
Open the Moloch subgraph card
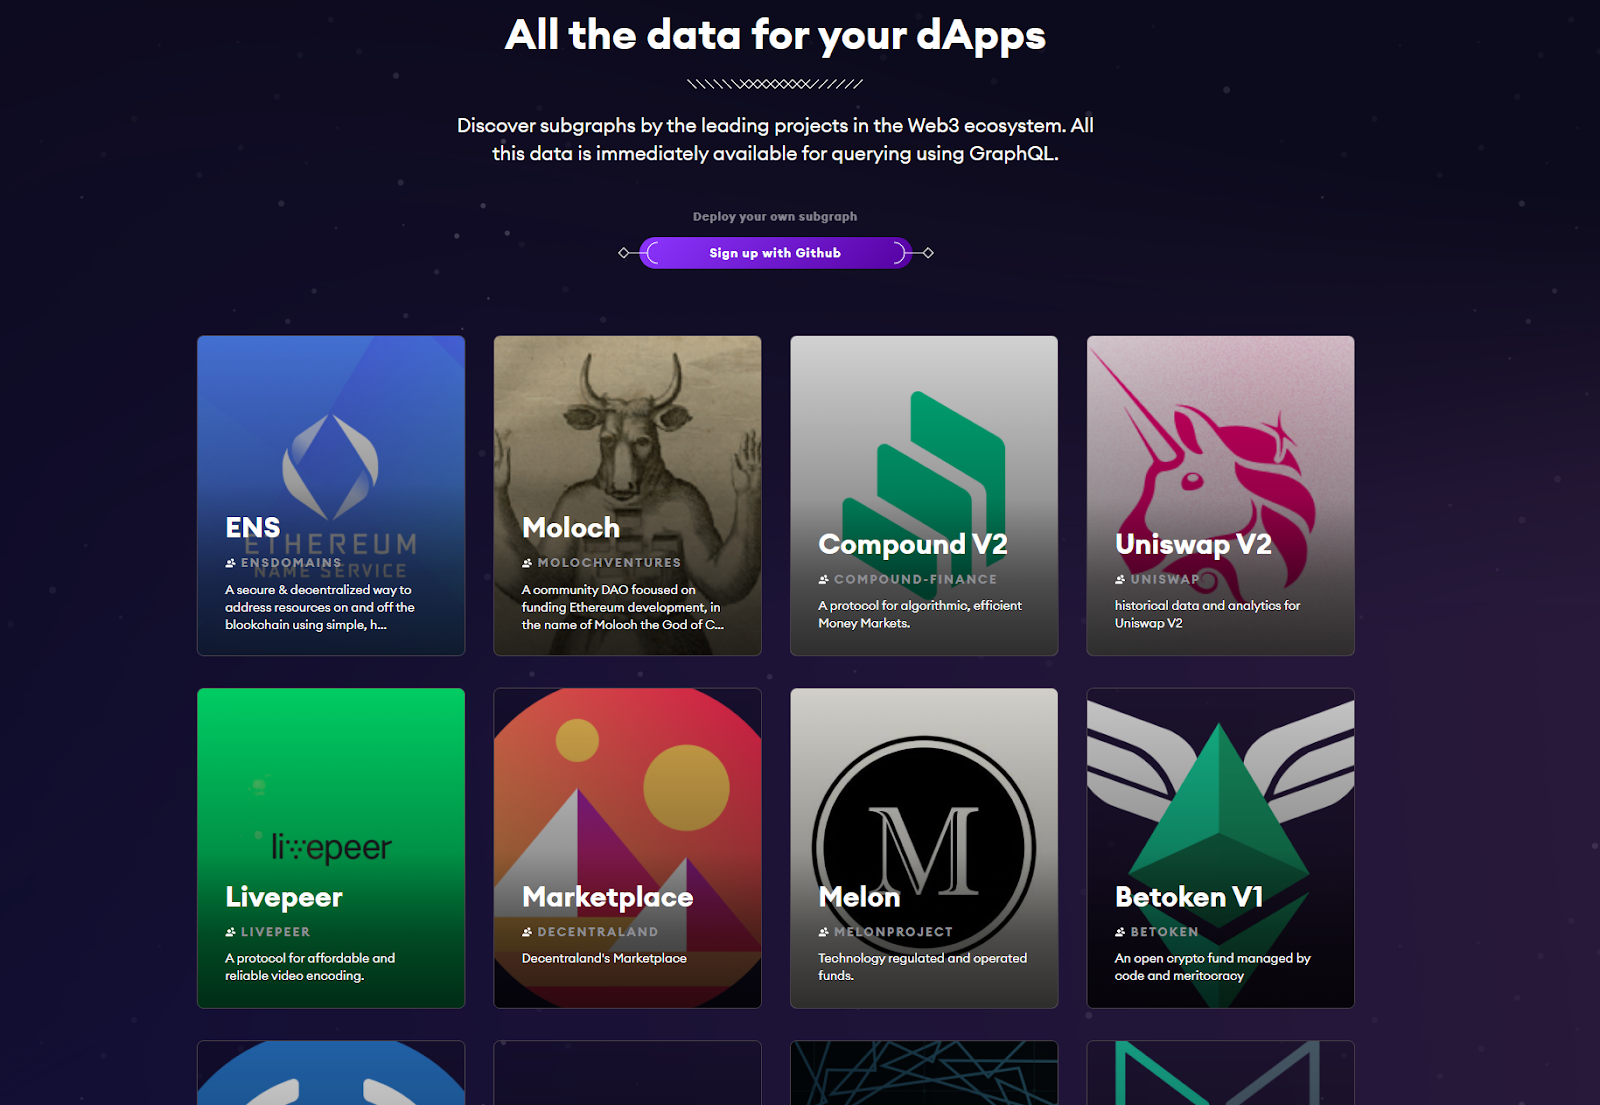(627, 496)
